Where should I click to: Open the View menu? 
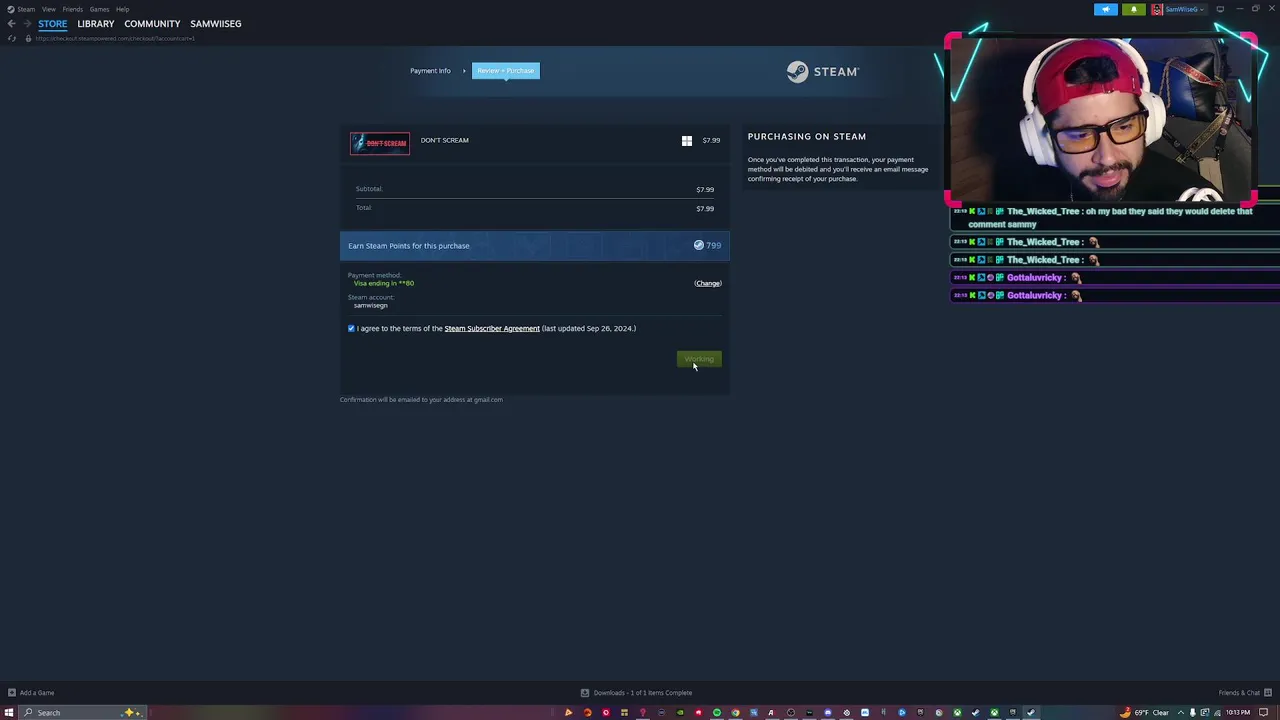pos(48,9)
